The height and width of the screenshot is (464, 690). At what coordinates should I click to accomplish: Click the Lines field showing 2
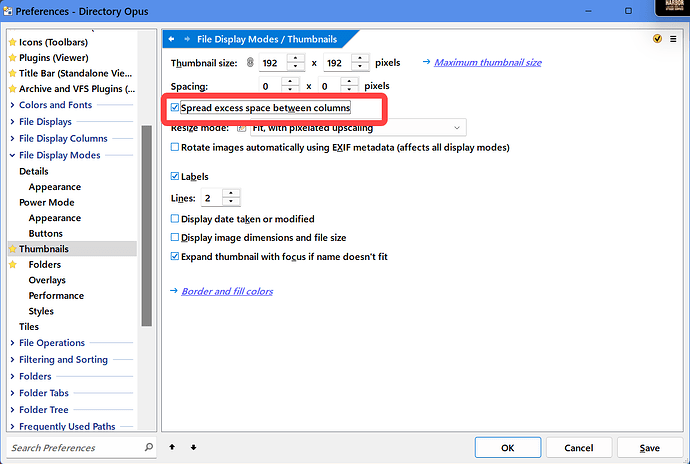click(x=212, y=198)
